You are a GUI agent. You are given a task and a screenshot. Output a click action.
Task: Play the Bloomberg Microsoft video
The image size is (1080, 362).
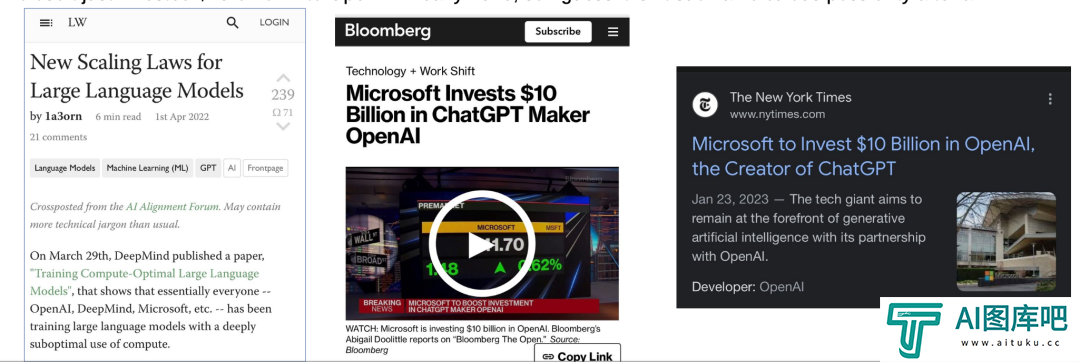coord(481,244)
